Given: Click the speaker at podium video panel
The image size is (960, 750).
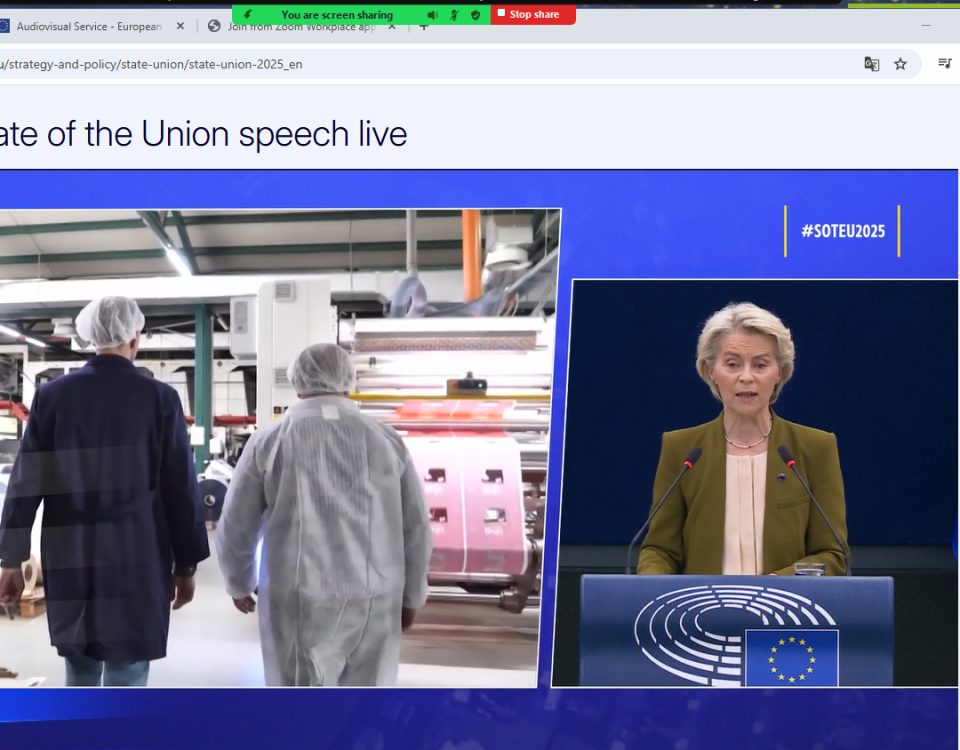Looking at the screenshot, I should click(755, 482).
